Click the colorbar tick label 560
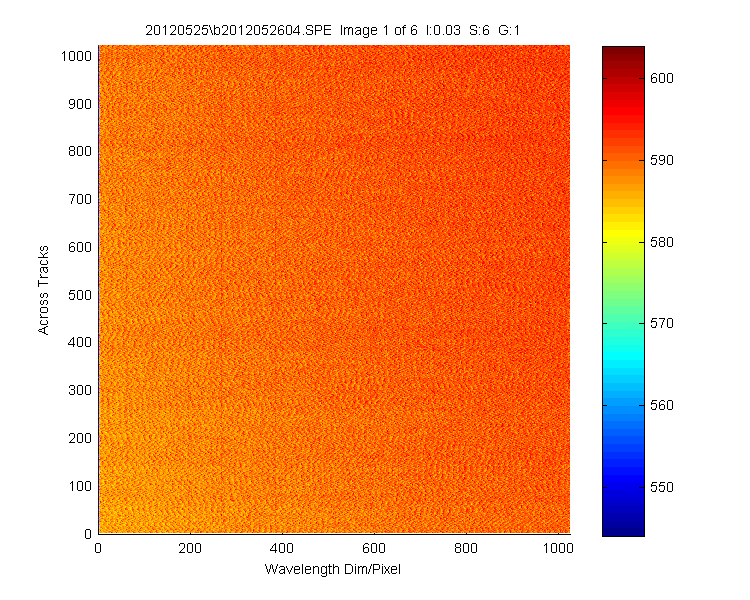Screen dimensions: 750x600 662,405
